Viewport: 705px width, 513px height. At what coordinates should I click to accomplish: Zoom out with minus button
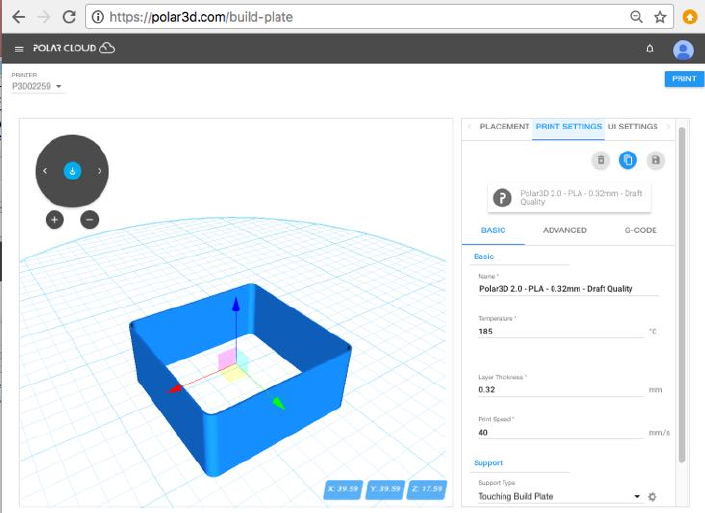pos(89,220)
